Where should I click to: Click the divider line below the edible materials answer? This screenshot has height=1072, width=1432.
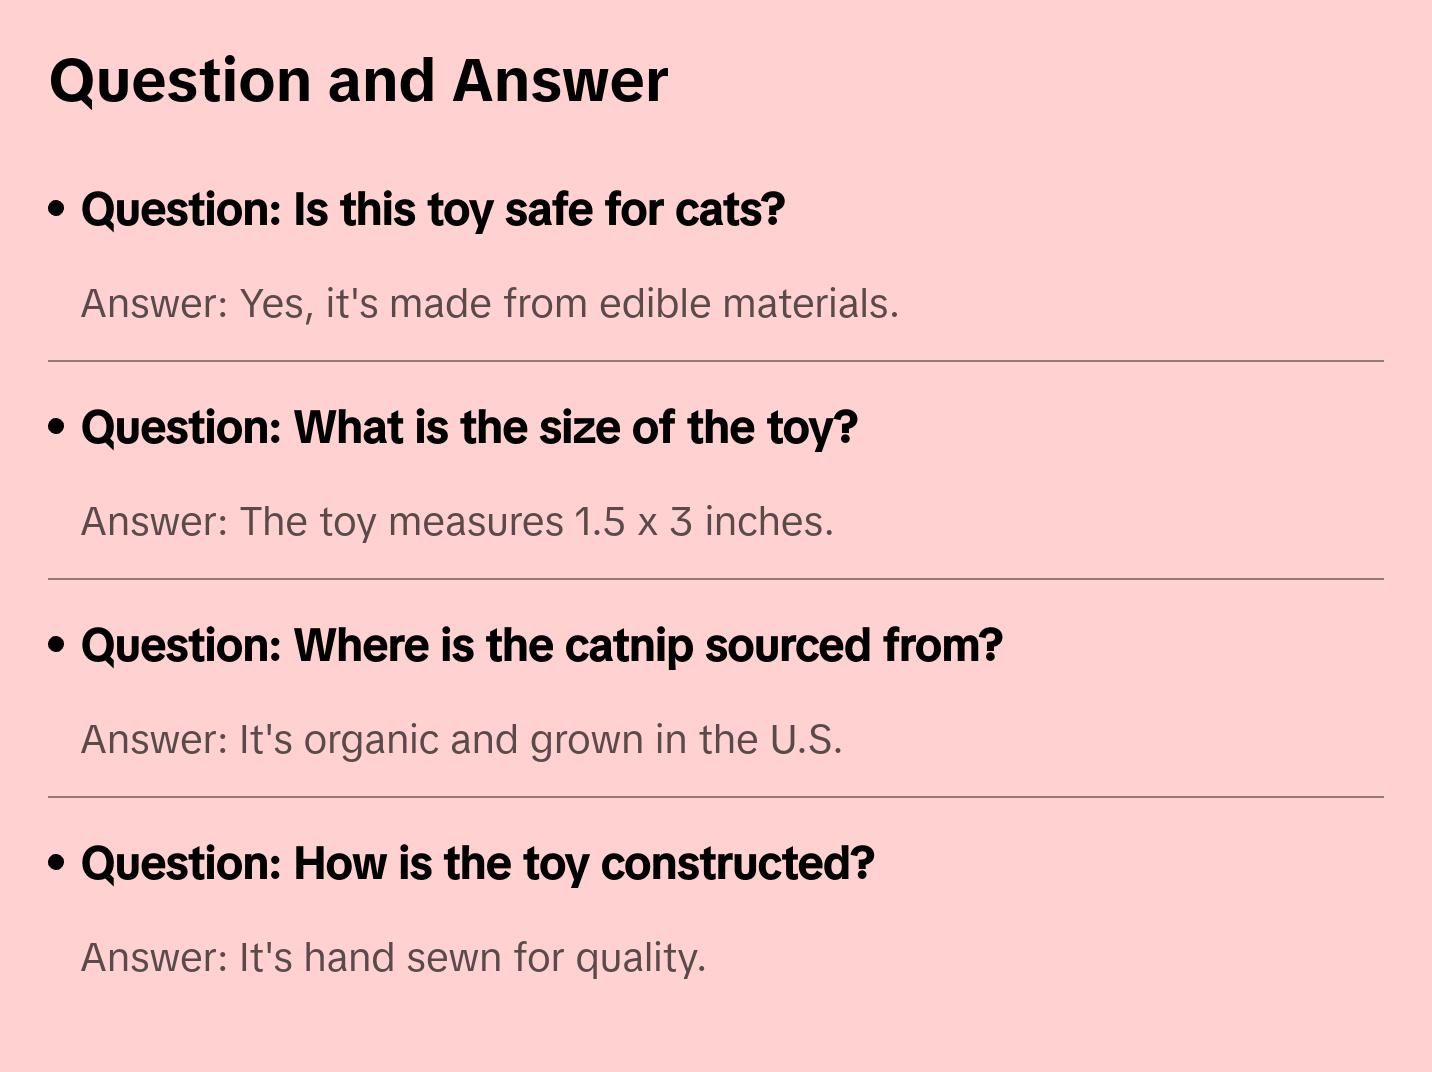click(716, 361)
